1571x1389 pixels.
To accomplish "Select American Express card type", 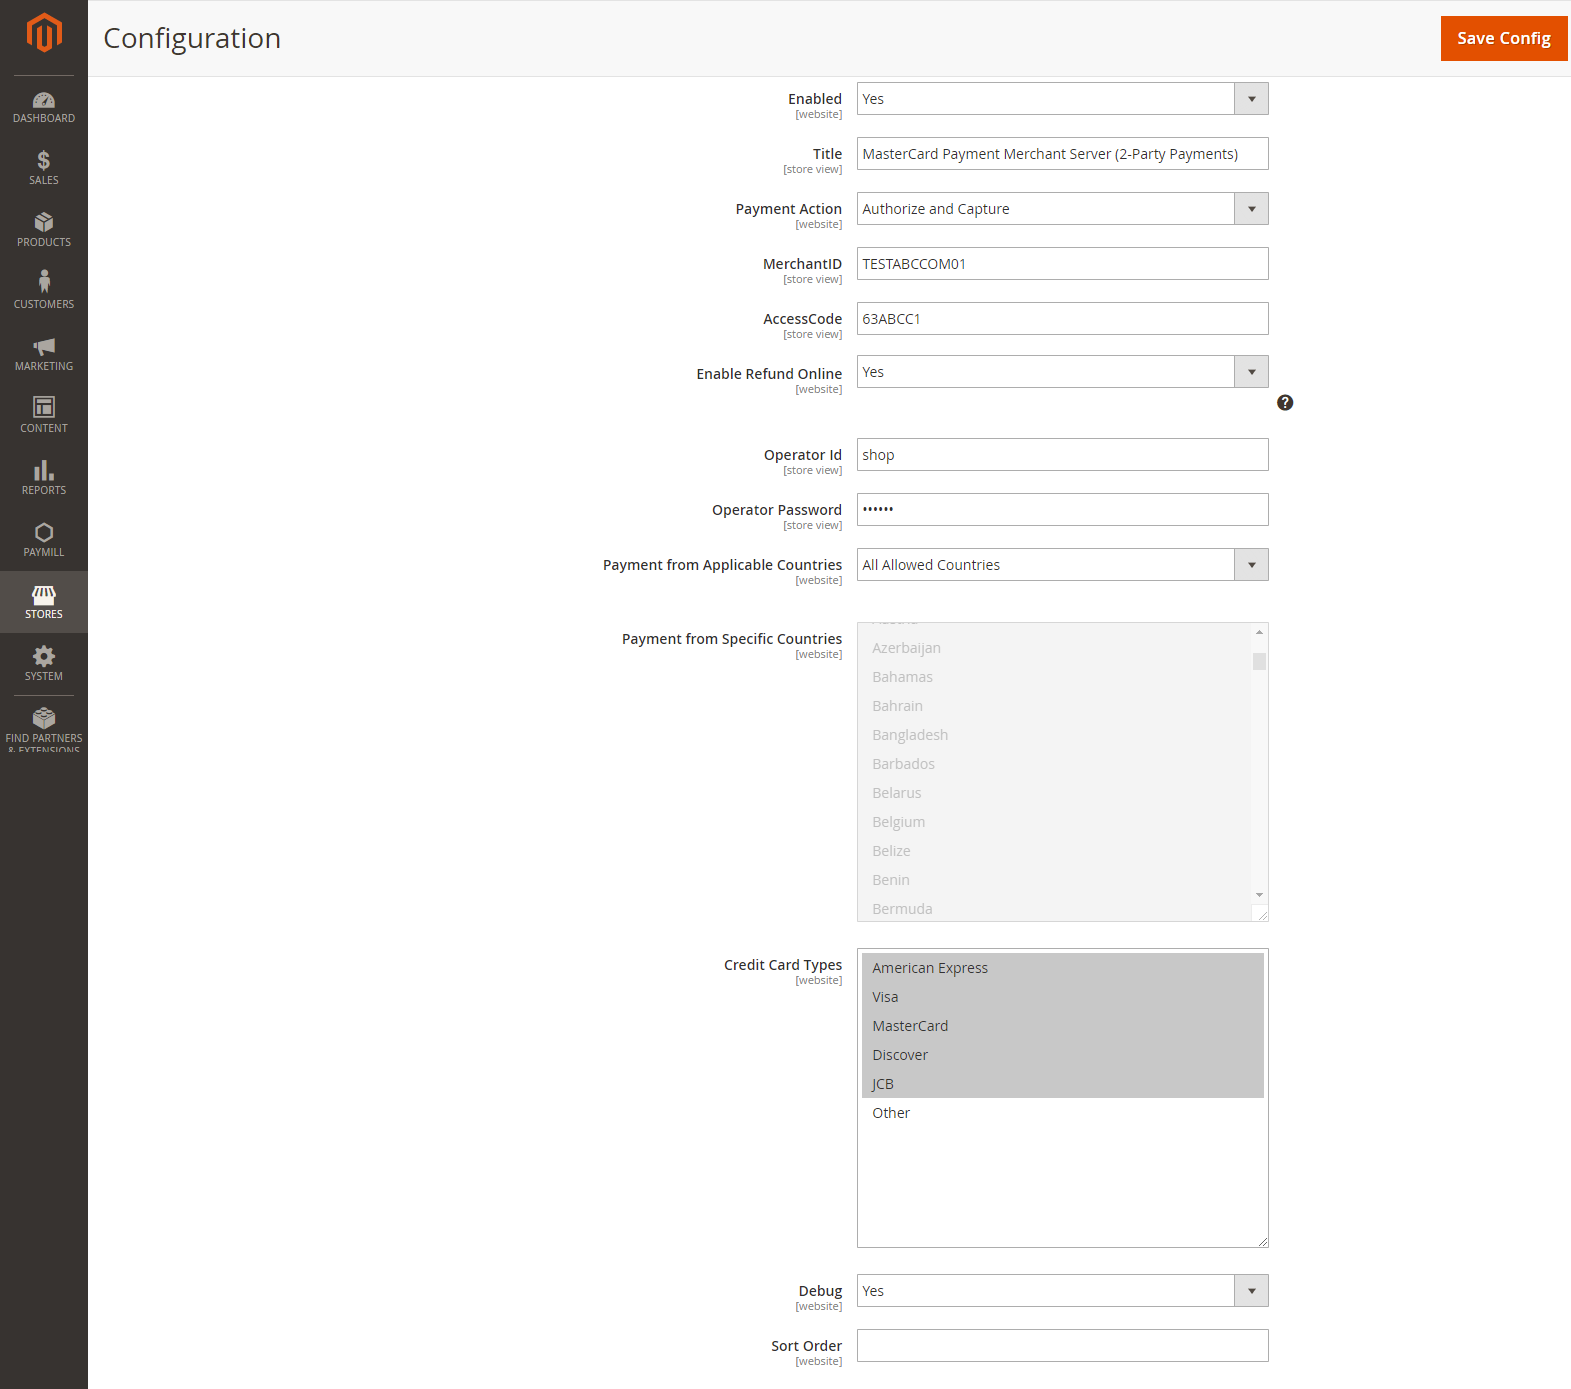I will (1063, 968).
